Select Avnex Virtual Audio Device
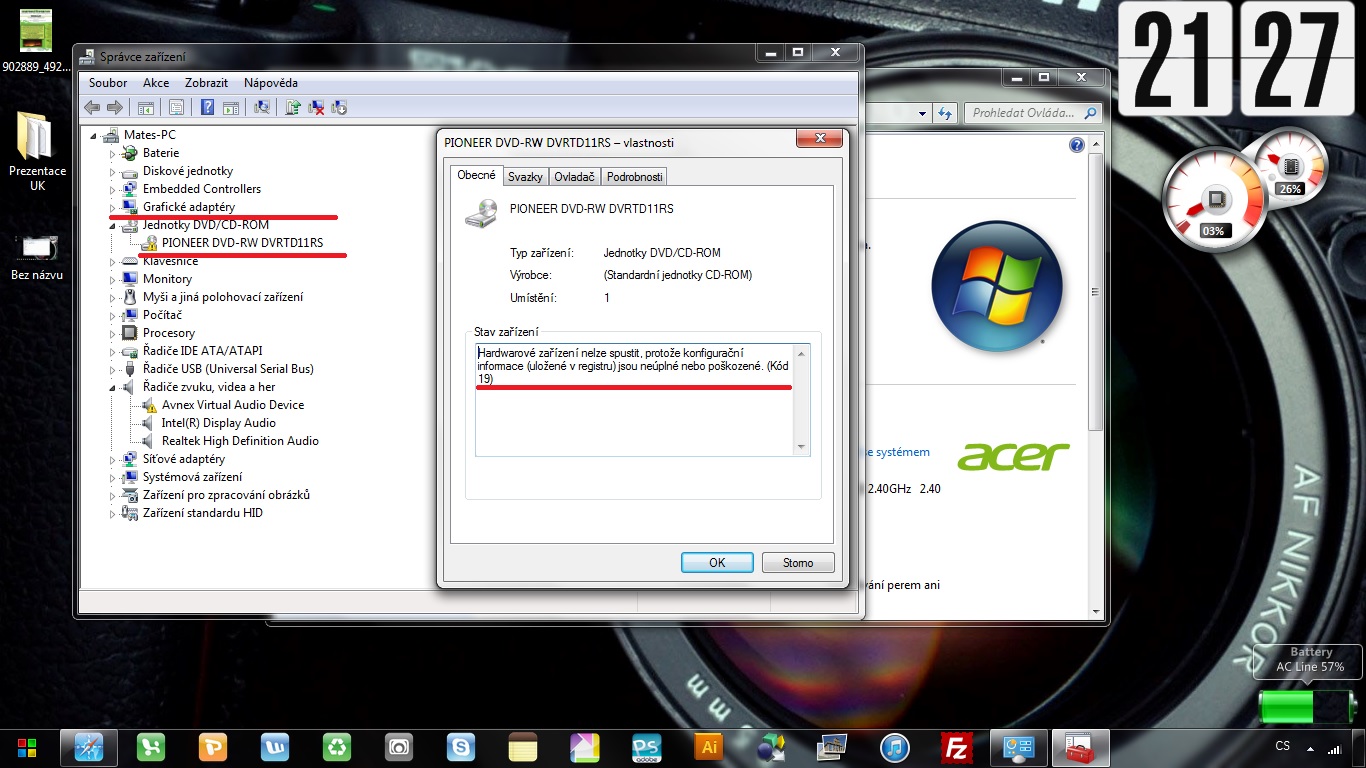The width and height of the screenshot is (1366, 768). 233,405
